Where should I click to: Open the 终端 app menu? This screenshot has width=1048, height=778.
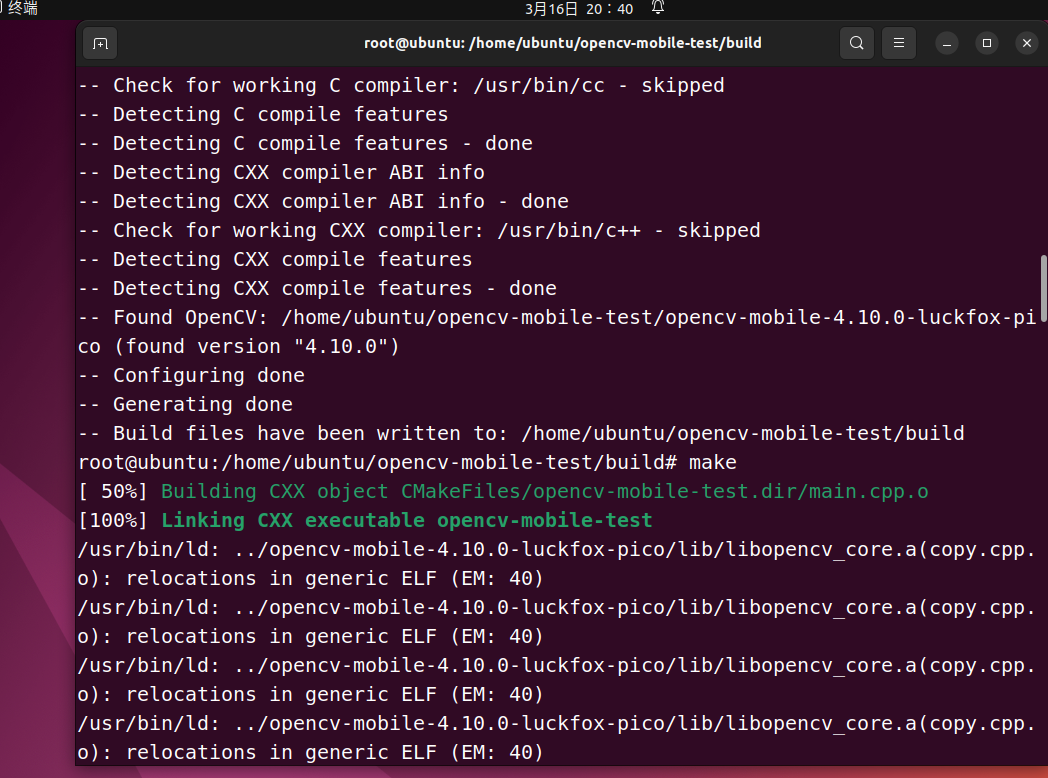[20, 8]
